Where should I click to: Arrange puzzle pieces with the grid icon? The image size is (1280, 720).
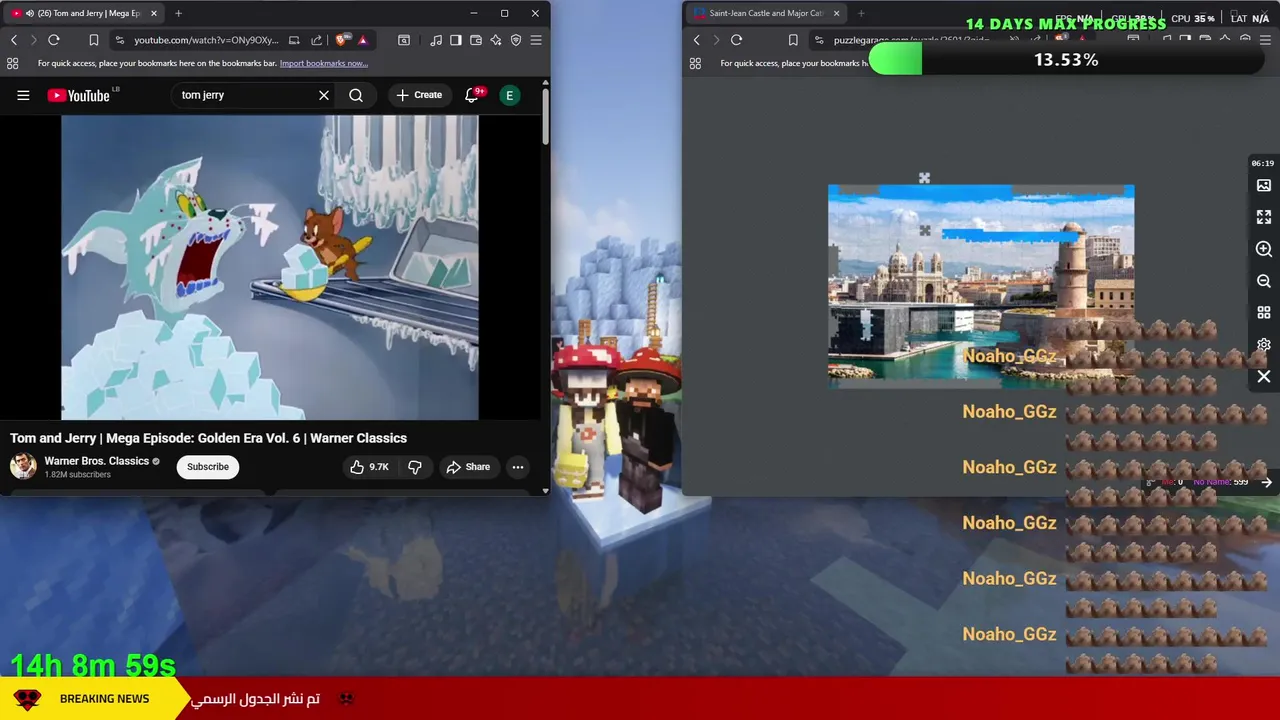(1264, 313)
